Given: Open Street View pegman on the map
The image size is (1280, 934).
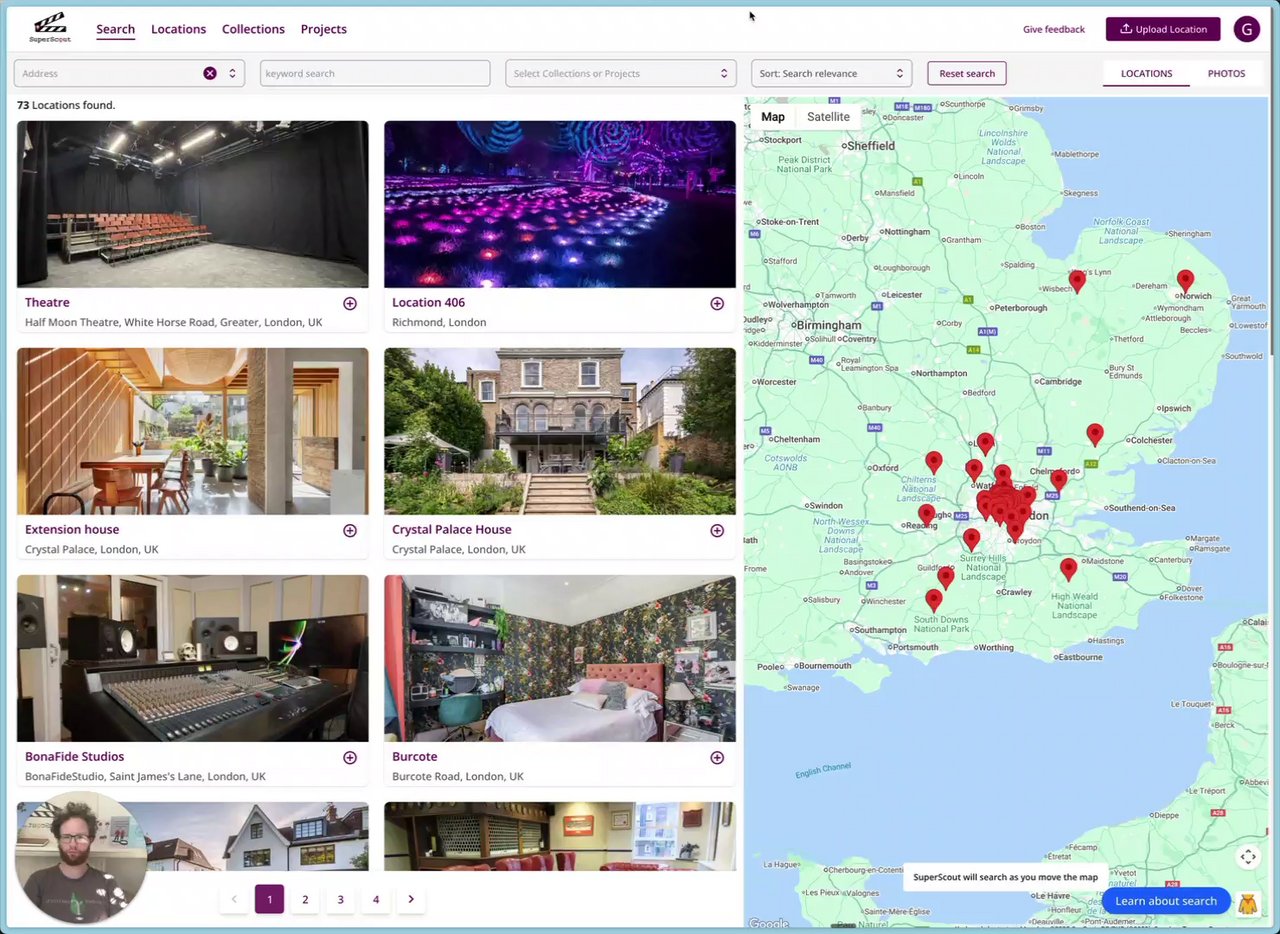Looking at the screenshot, I should (x=1247, y=904).
